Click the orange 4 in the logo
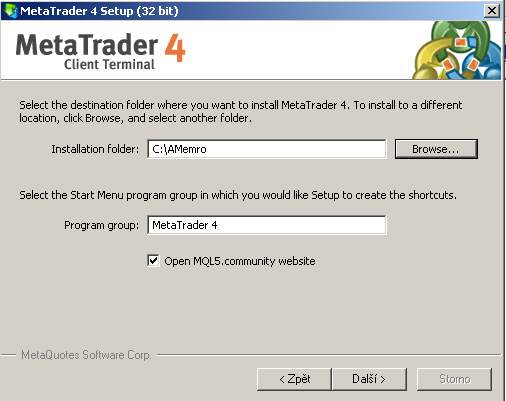The width and height of the screenshot is (506, 401). tap(175, 47)
